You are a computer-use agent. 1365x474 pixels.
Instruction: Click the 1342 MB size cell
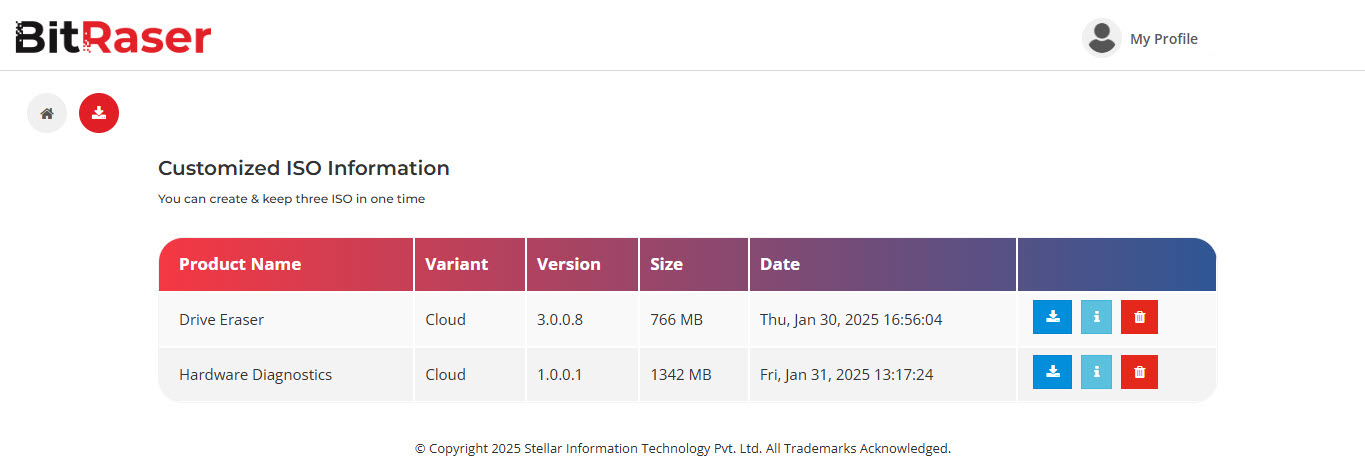(680, 375)
